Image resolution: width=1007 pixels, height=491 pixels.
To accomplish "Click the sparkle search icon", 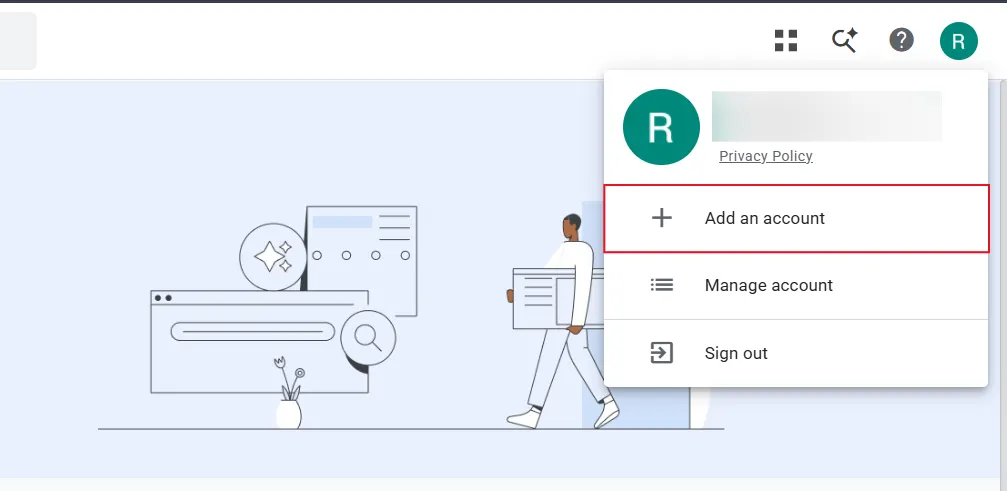I will tap(844, 40).
